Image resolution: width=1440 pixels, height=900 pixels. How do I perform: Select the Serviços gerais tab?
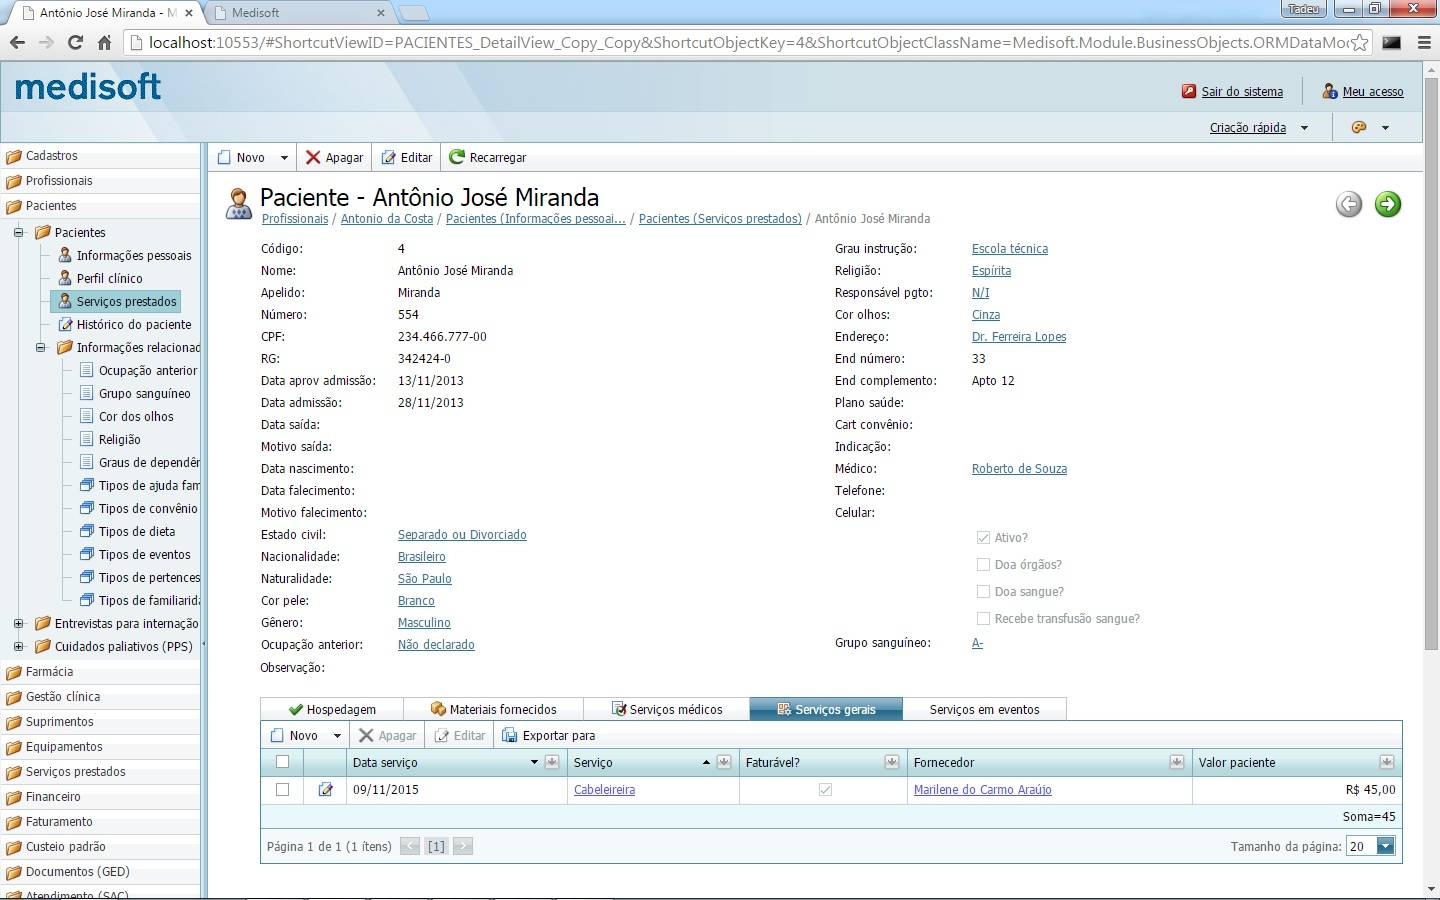[826, 709]
